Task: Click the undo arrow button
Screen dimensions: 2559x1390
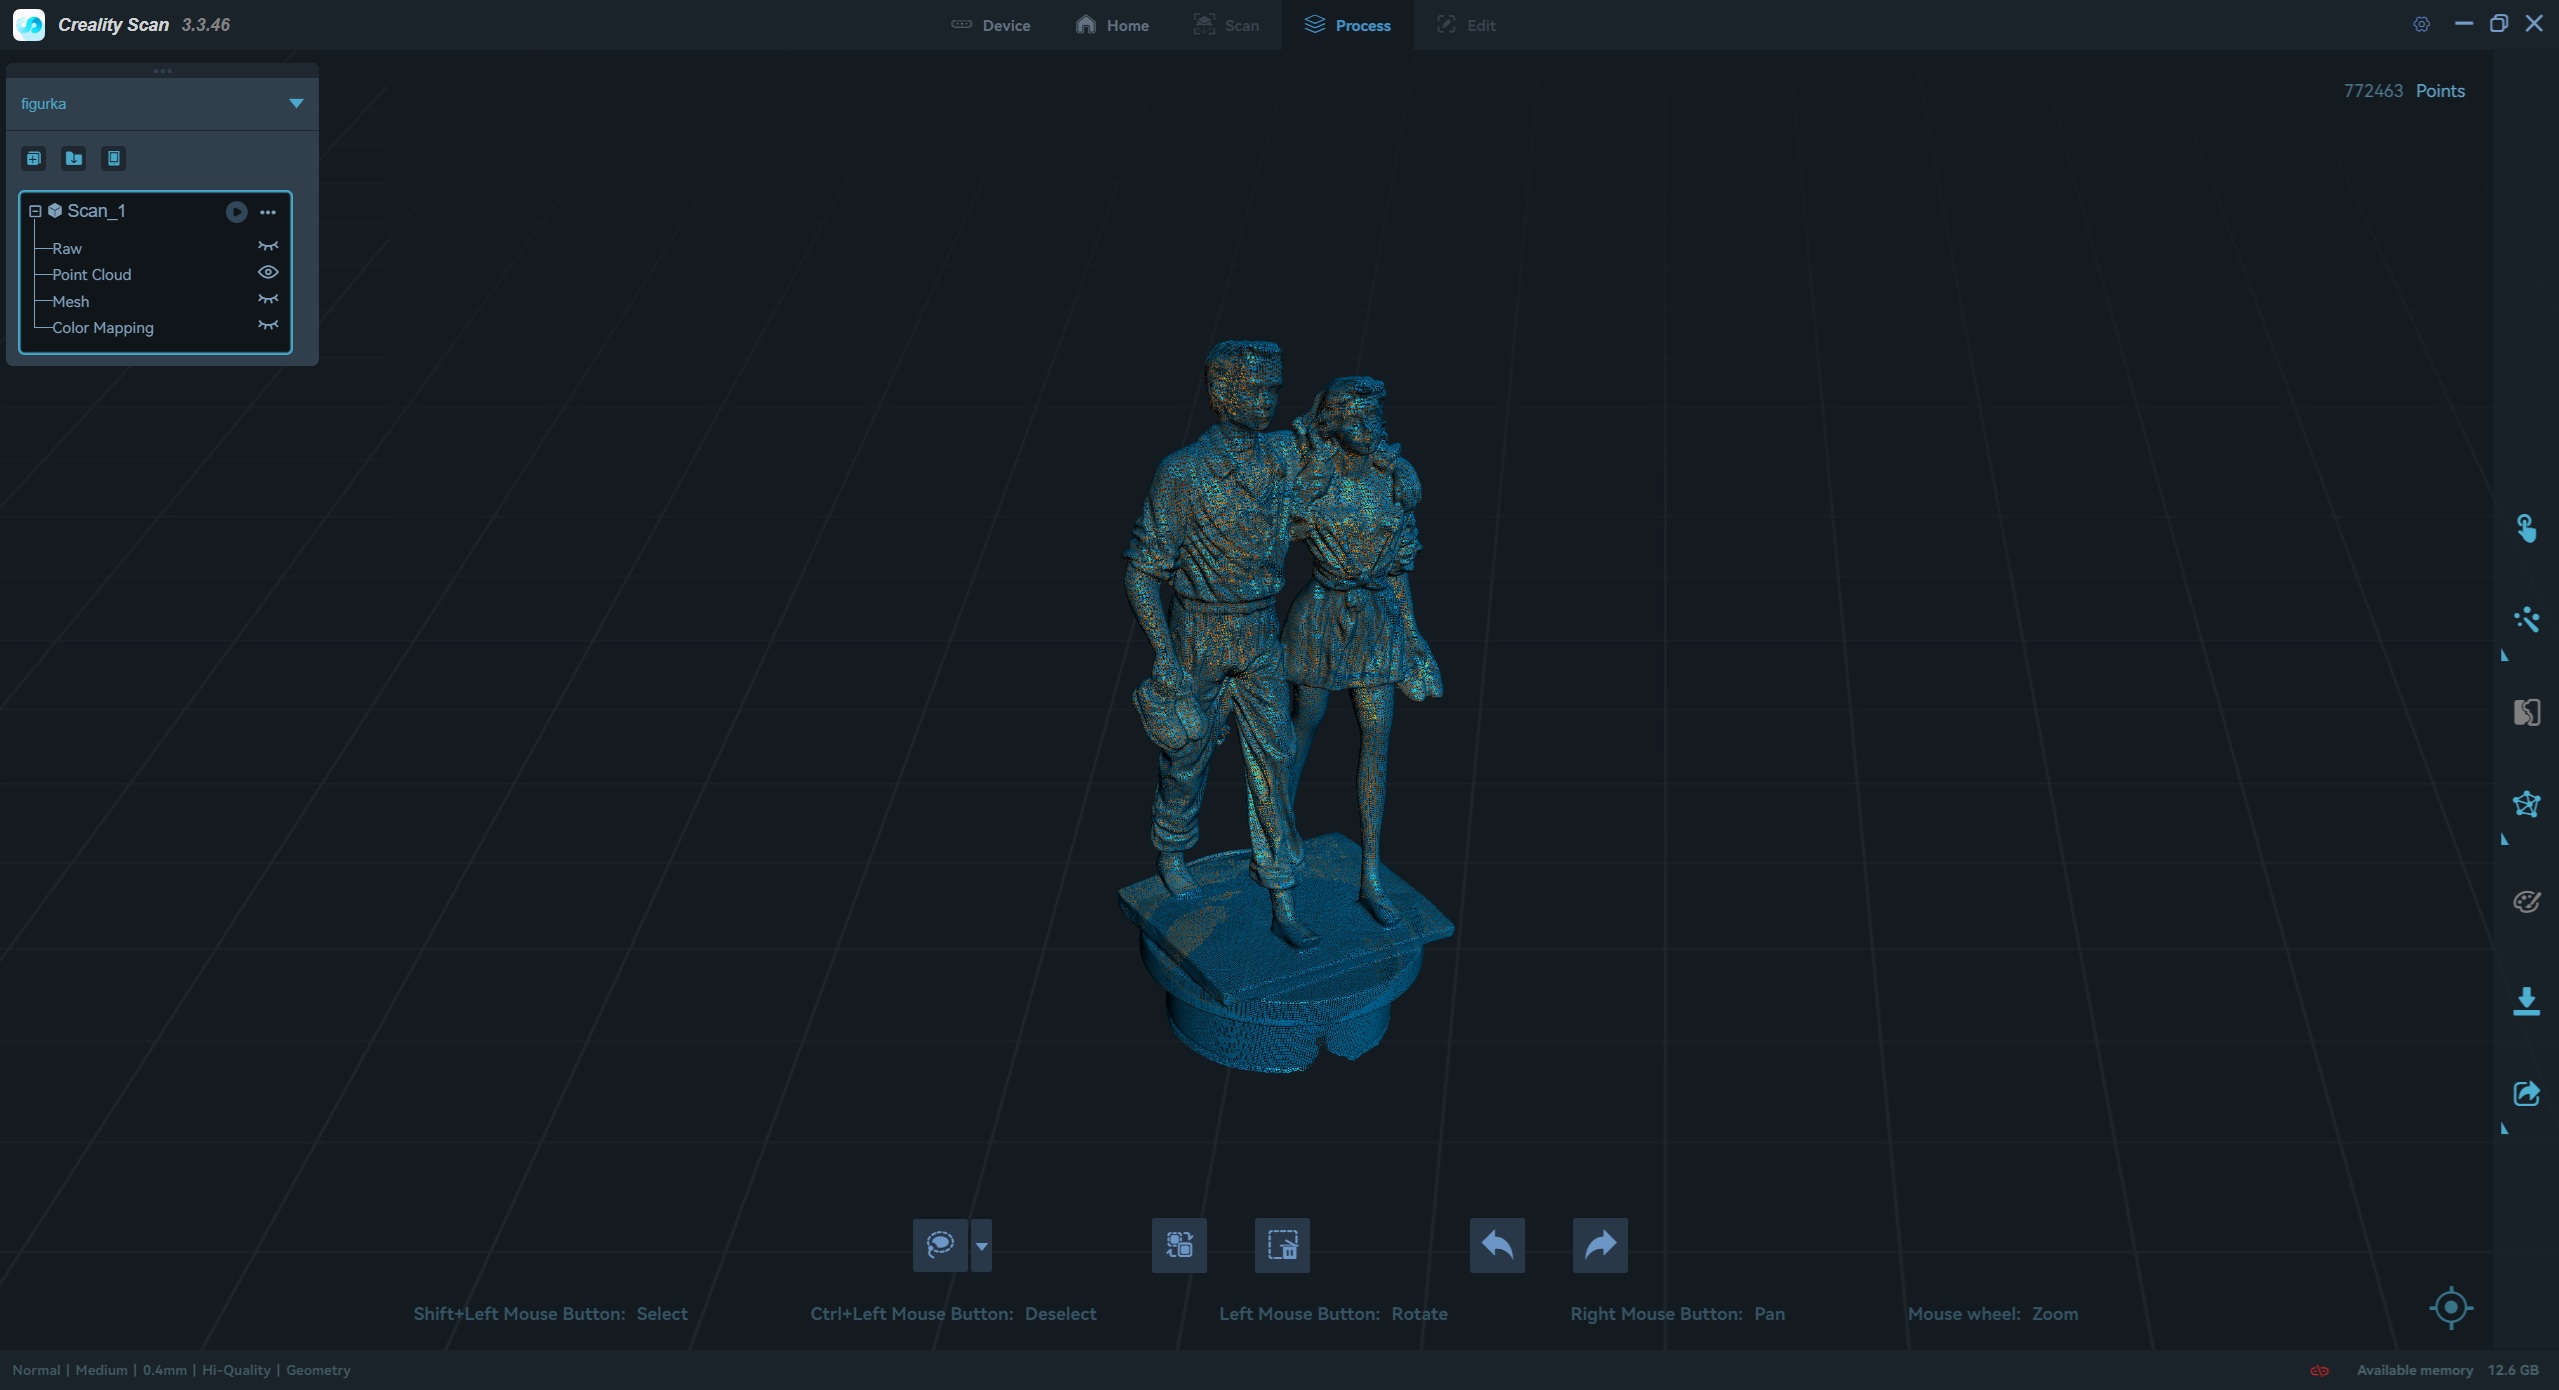Action: tap(1497, 1245)
